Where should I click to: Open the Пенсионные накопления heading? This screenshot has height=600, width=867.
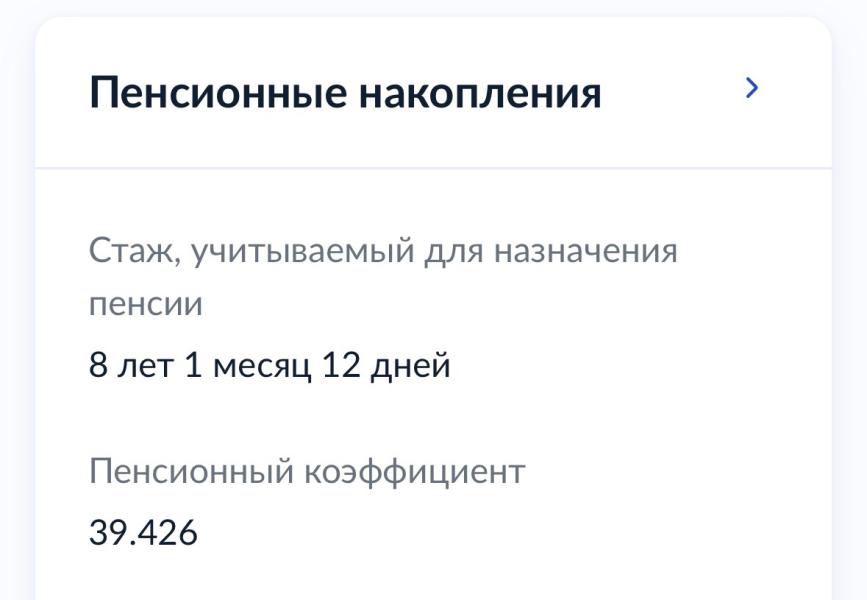[x=345, y=93]
